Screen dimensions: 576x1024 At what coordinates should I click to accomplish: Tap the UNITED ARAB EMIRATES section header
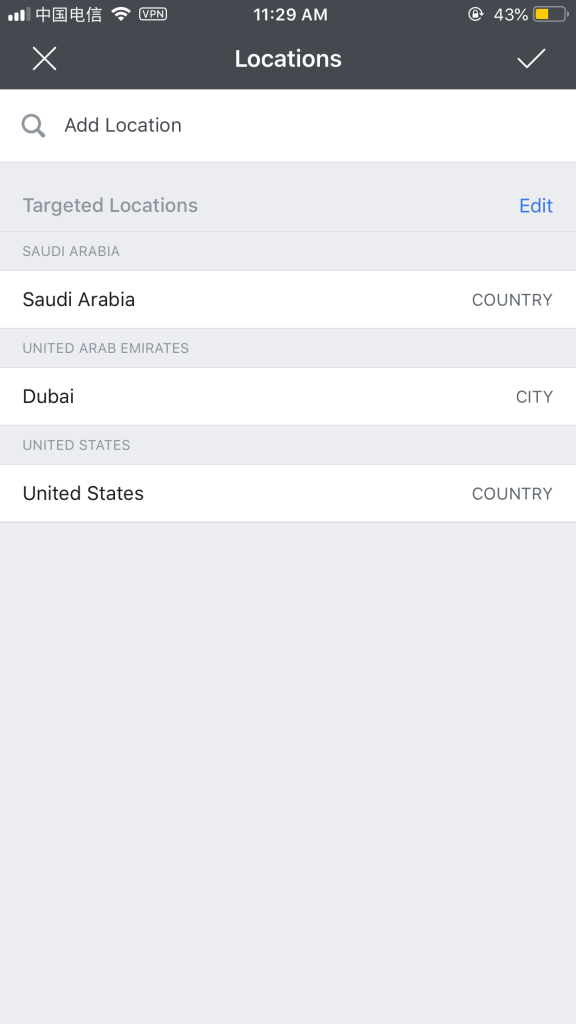click(106, 348)
